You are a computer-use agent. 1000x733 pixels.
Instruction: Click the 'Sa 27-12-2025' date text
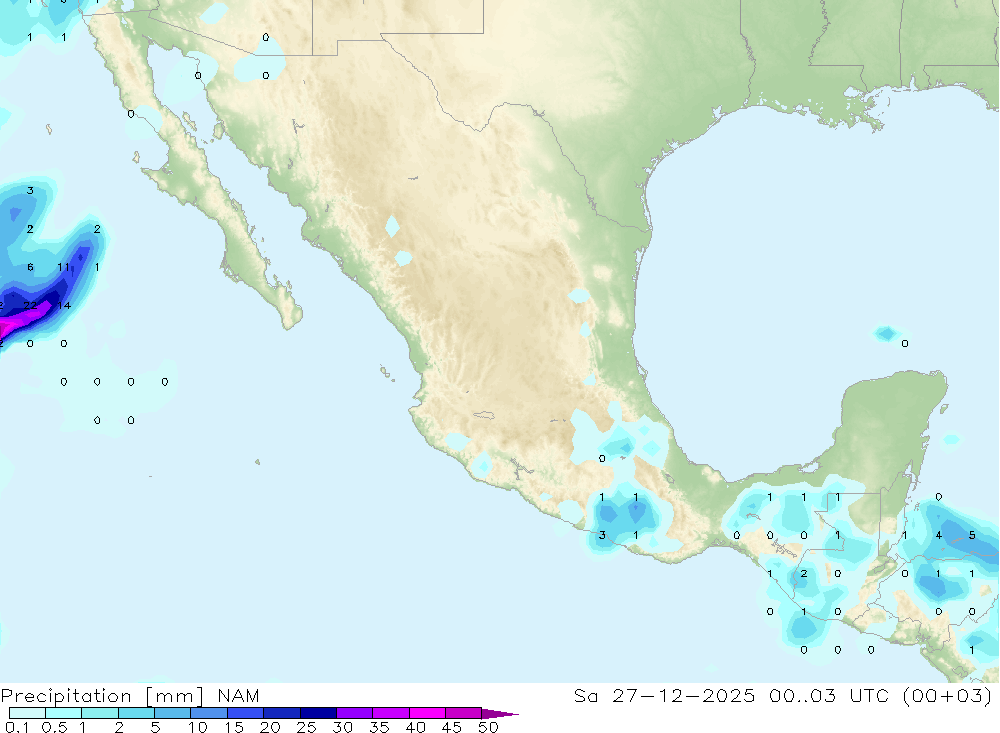click(x=665, y=695)
